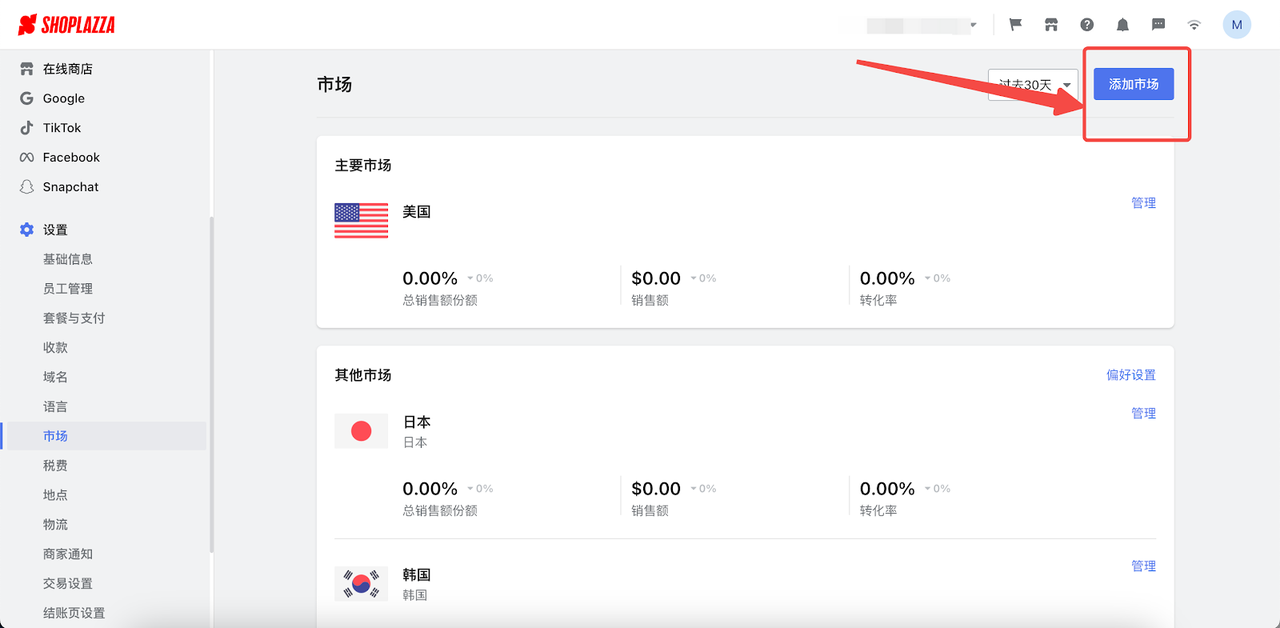Click the Shoplazza logo

(67, 24)
